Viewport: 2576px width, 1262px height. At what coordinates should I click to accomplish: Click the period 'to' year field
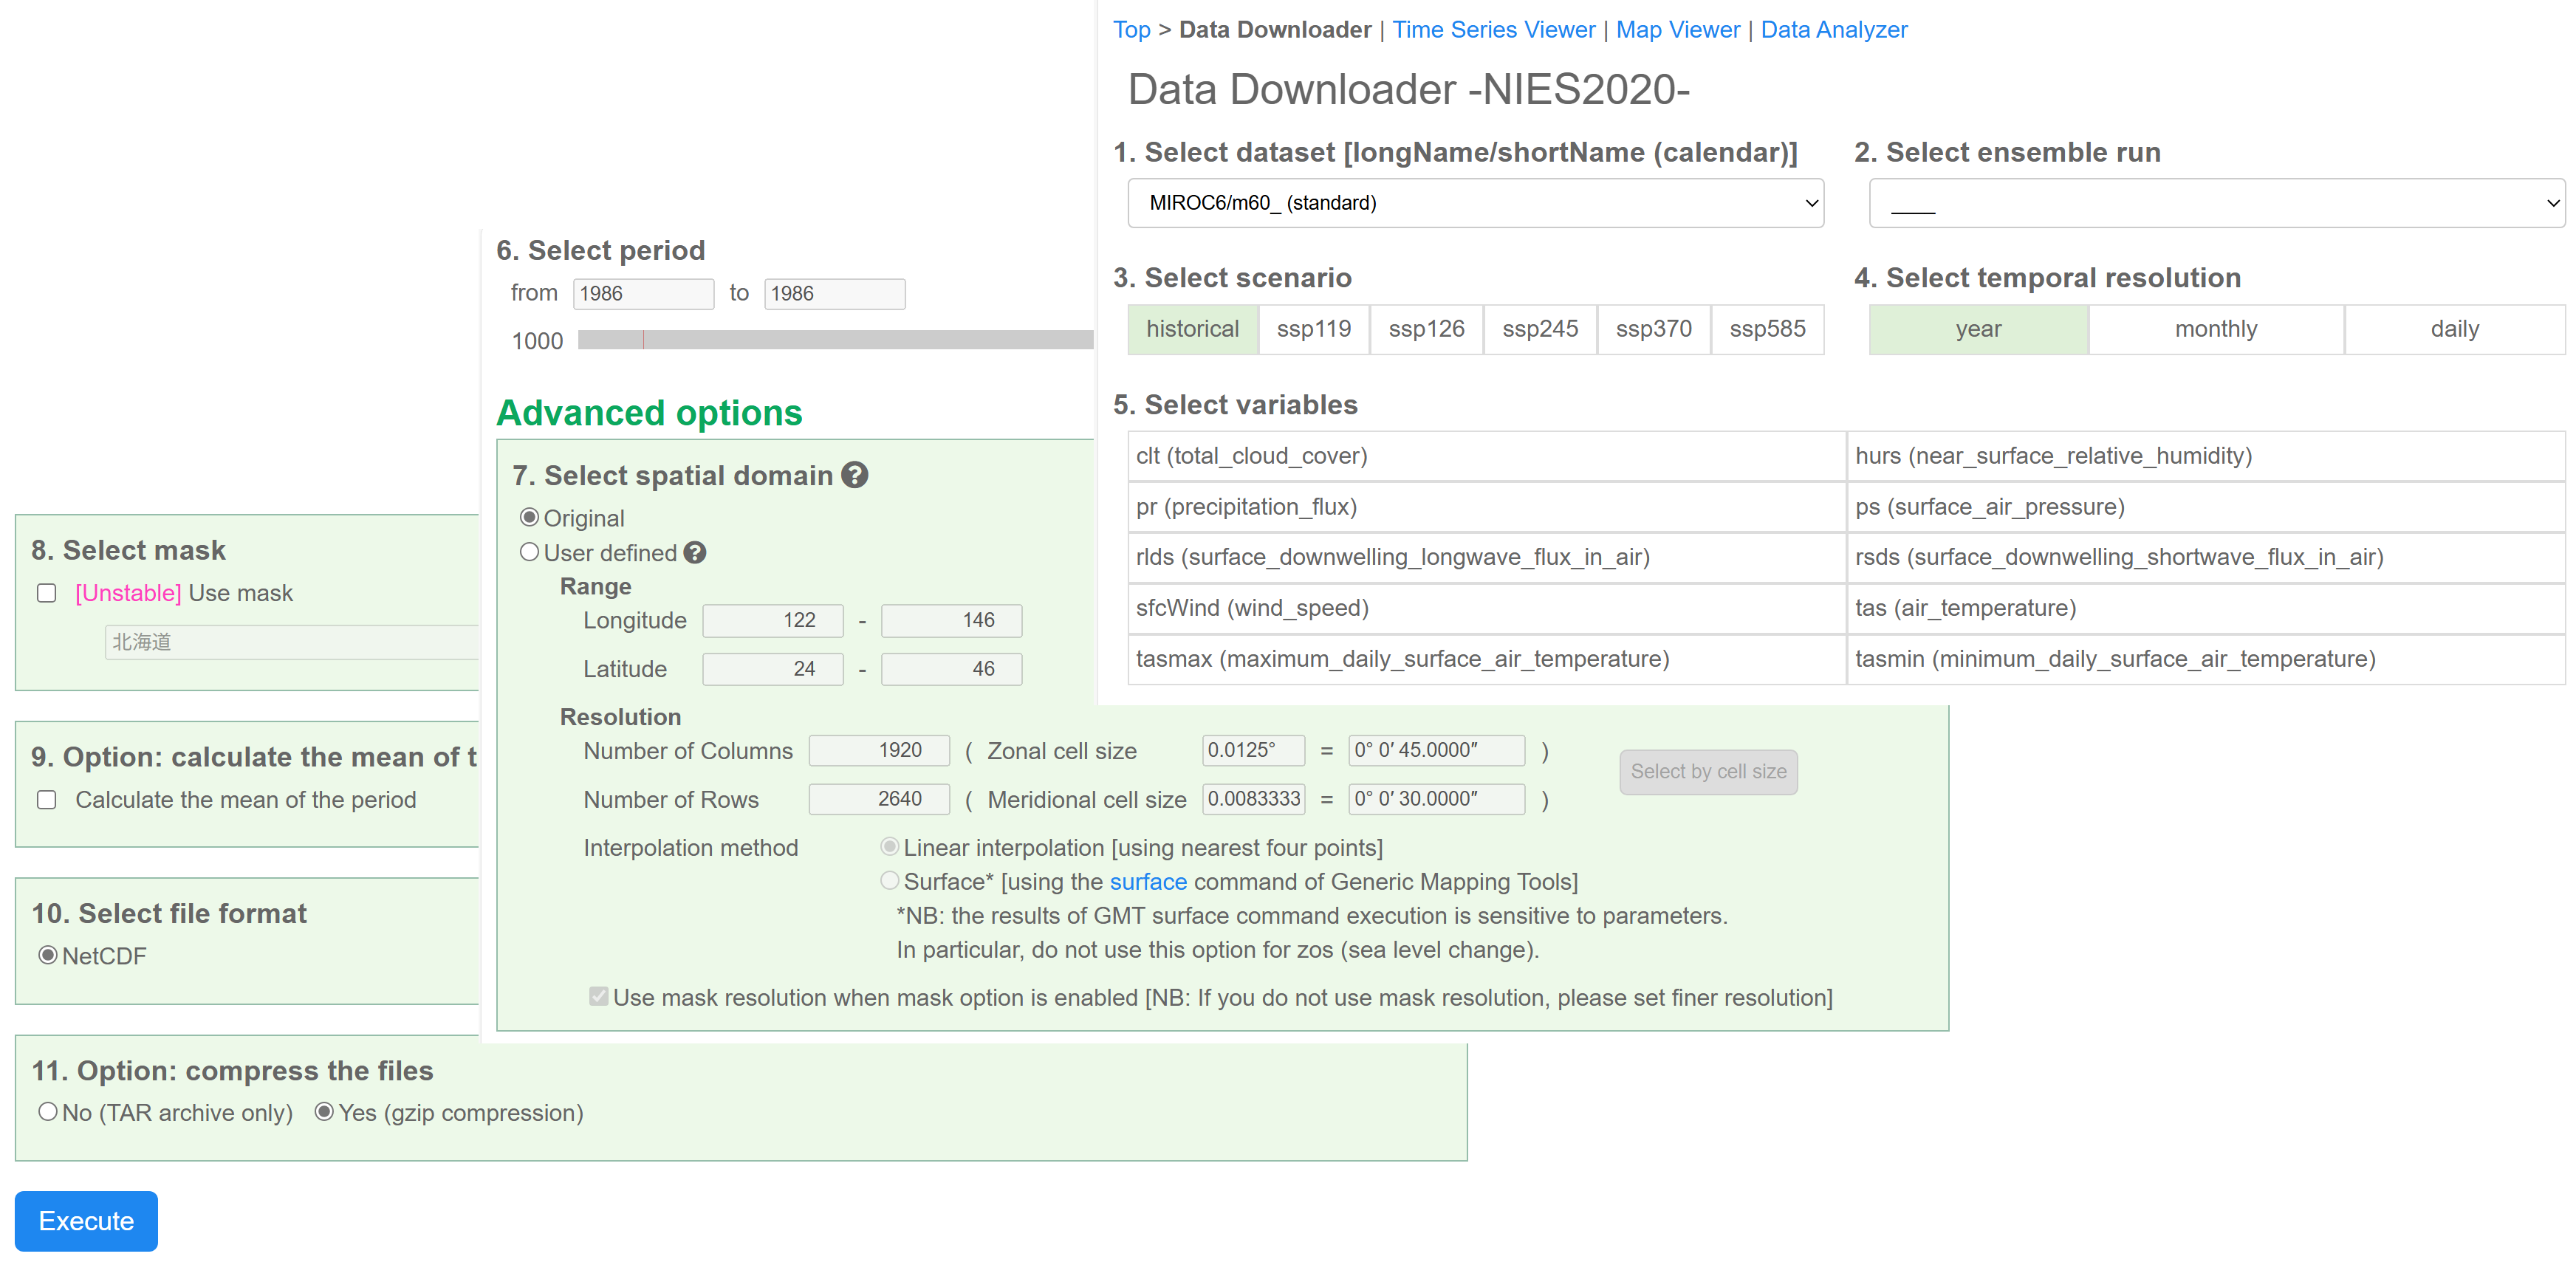click(834, 294)
